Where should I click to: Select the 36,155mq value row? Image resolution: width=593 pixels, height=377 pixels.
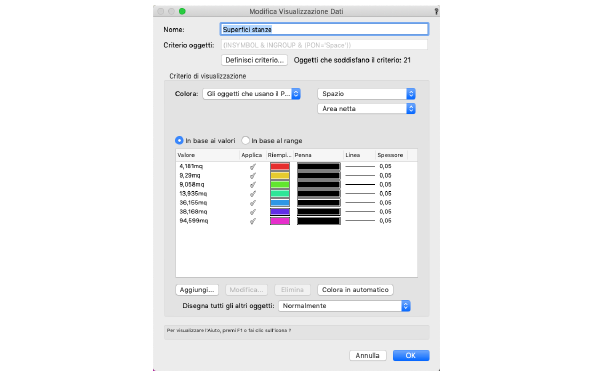coord(296,203)
